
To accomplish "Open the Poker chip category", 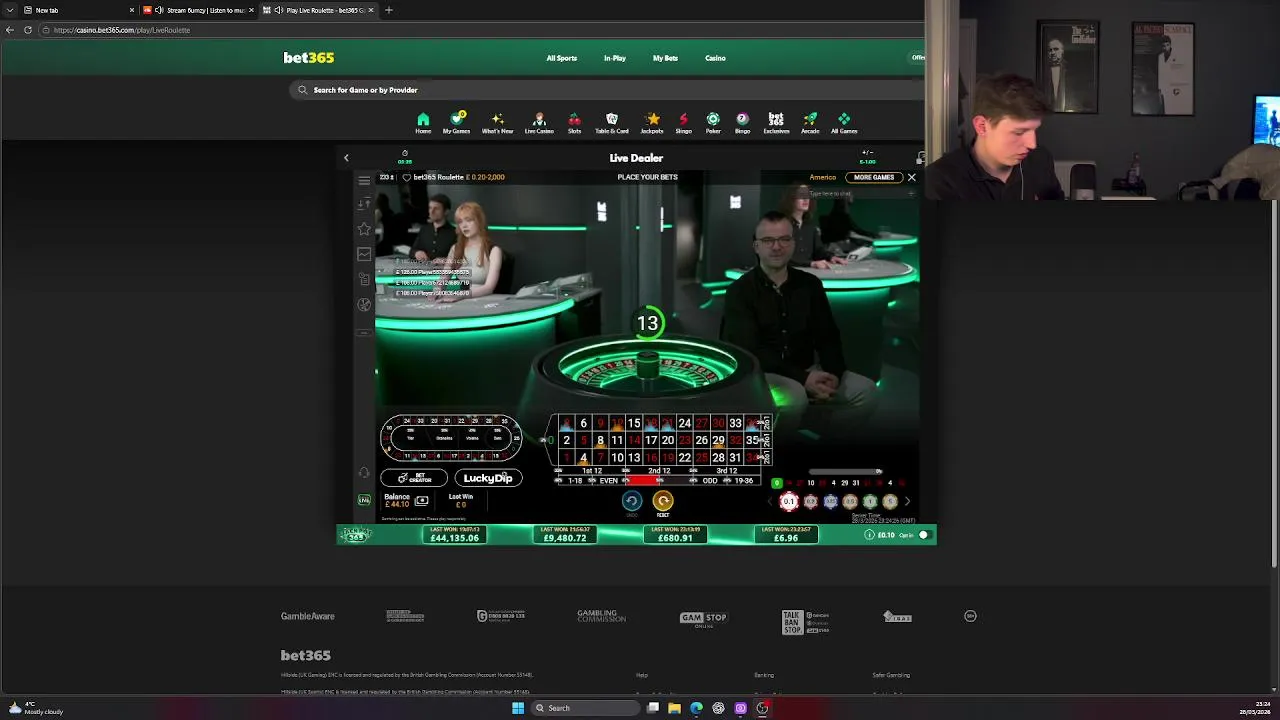I will point(713,123).
